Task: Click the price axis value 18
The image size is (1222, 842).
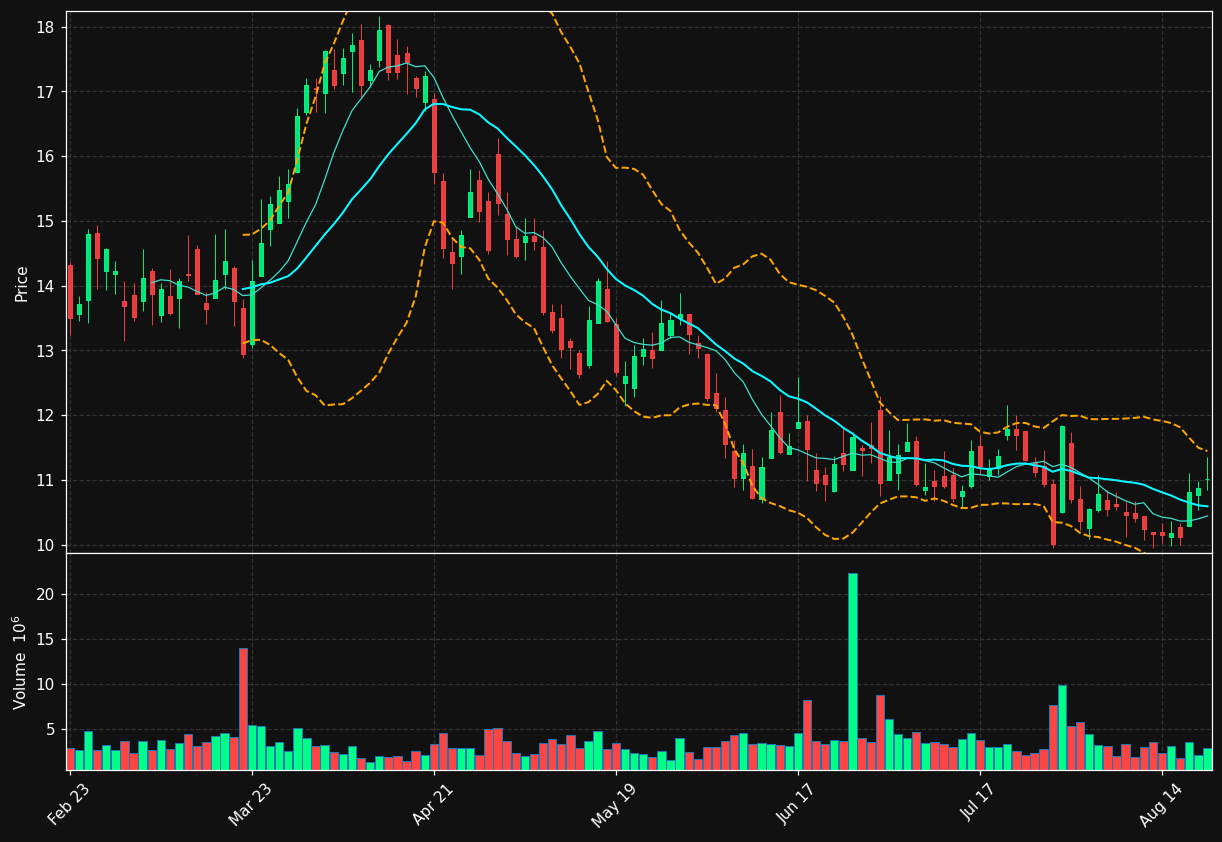Action: 45,27
